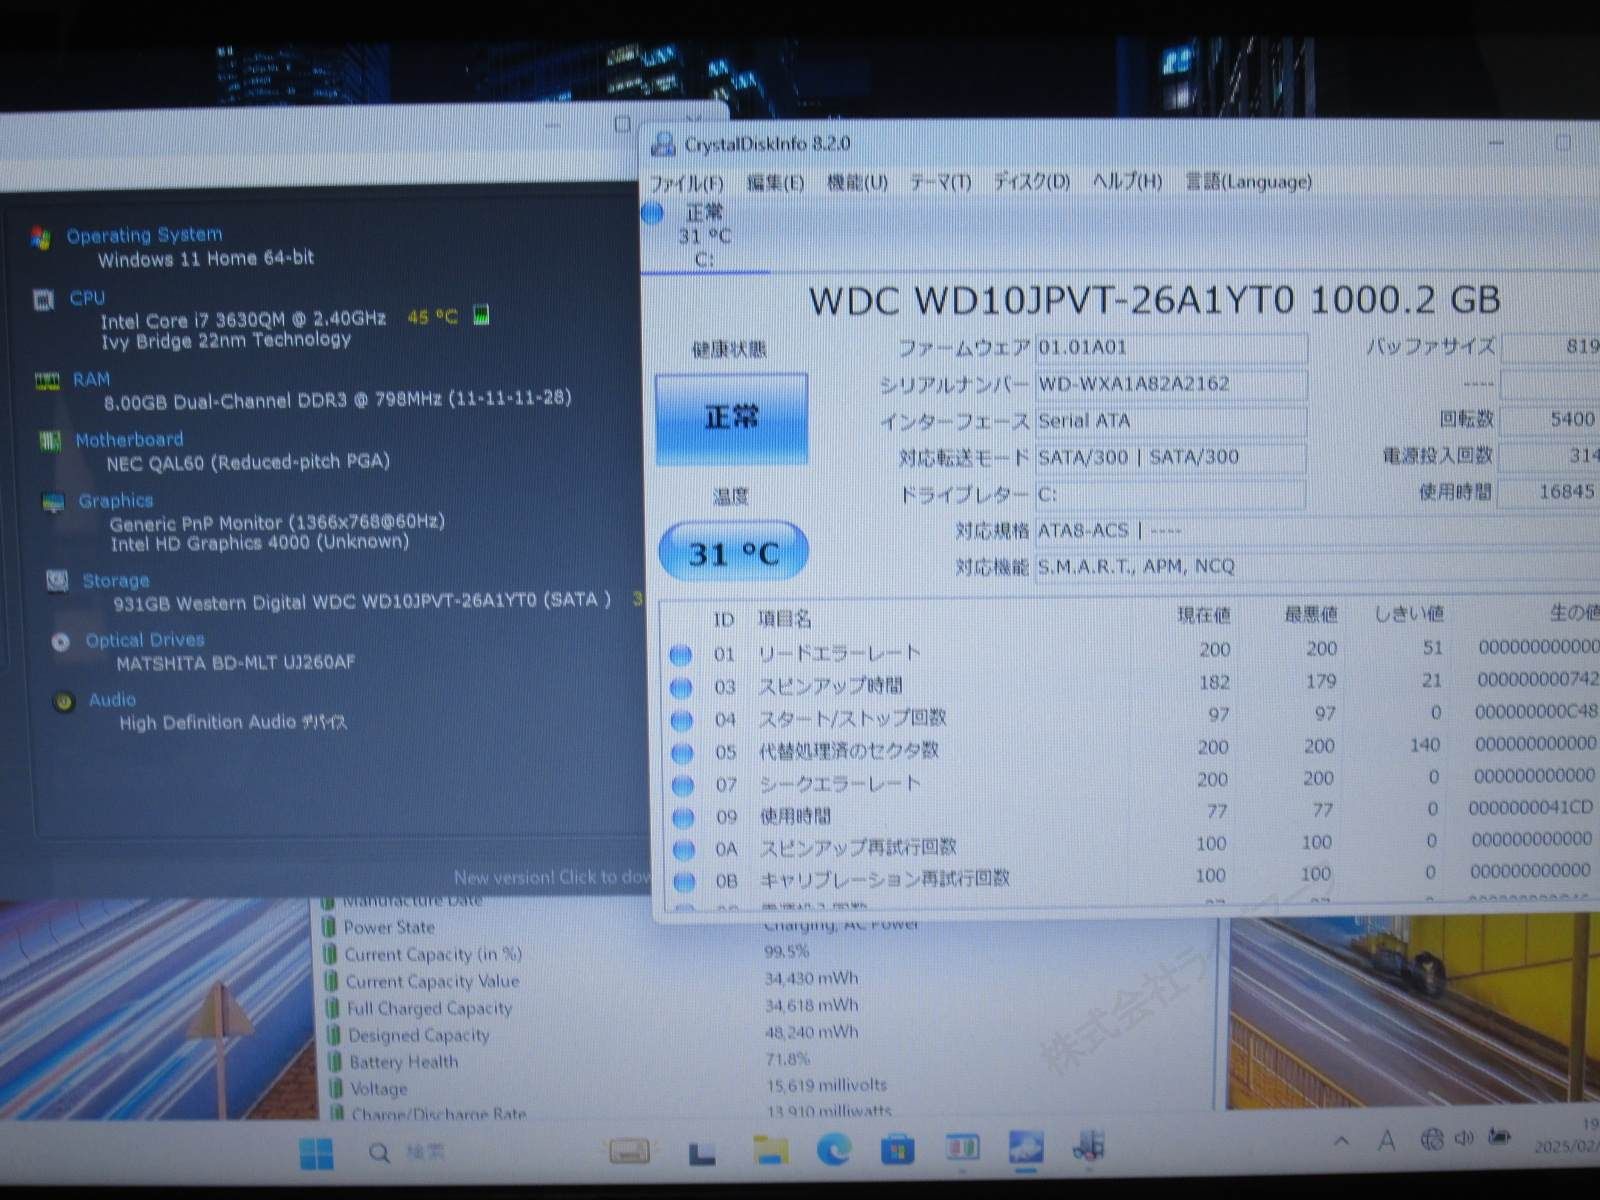Click the green CPU temperature graph icon
This screenshot has width=1600, height=1200.
click(x=481, y=315)
